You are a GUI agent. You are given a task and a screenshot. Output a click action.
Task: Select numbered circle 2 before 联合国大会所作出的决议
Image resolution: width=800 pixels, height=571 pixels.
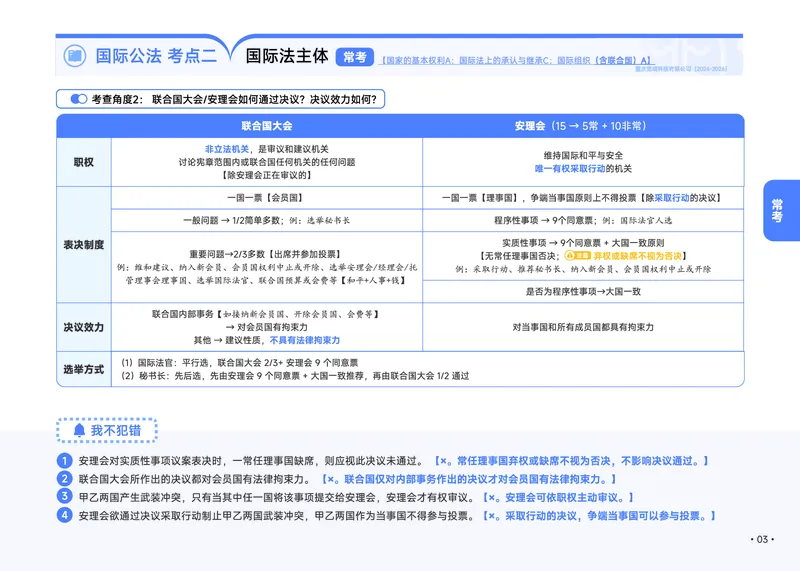[x=64, y=479]
